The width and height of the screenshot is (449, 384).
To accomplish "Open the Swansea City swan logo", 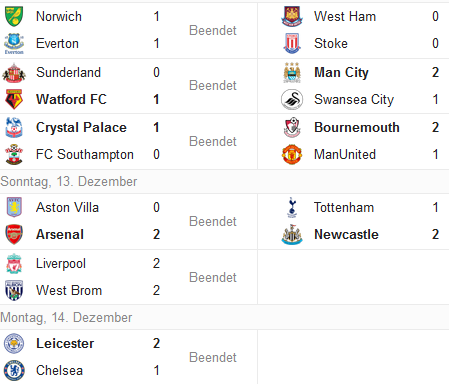I will coord(292,99).
